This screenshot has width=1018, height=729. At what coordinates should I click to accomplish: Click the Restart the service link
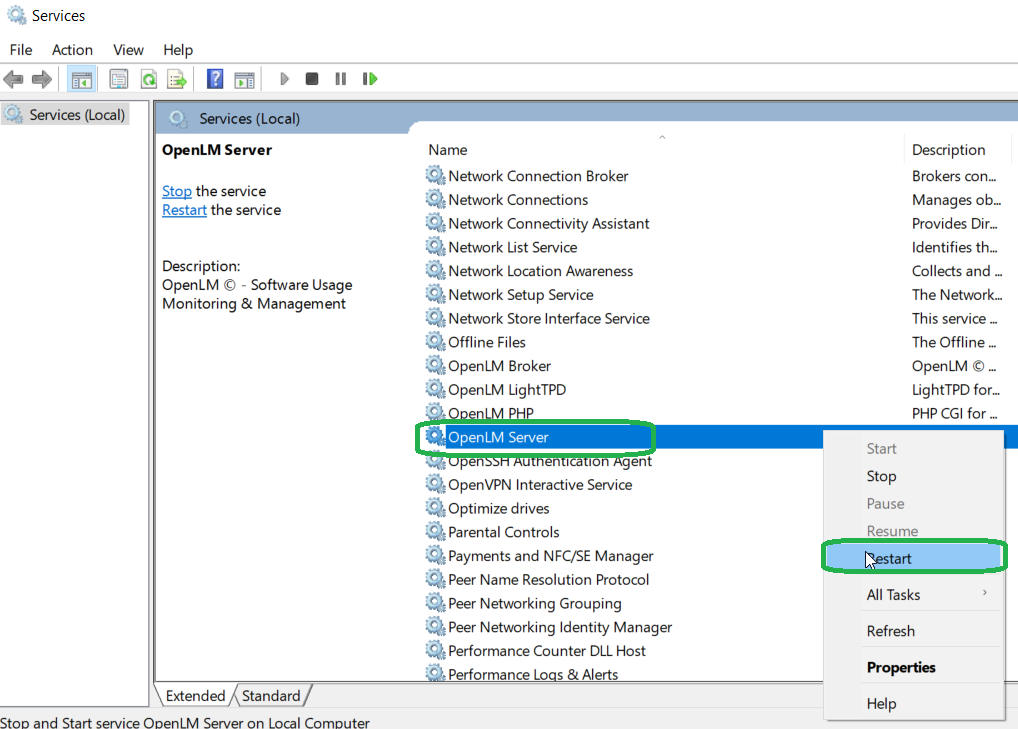click(x=184, y=210)
